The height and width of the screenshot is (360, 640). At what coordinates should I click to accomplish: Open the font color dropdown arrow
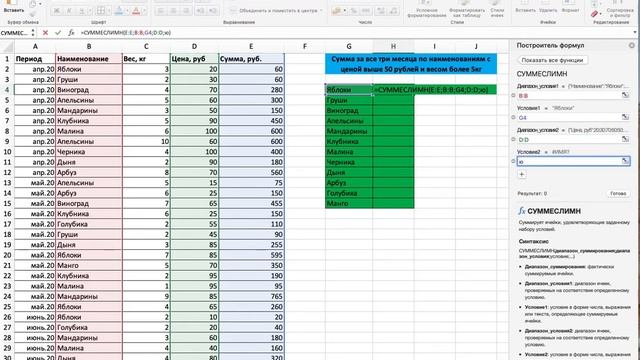(144, 11)
